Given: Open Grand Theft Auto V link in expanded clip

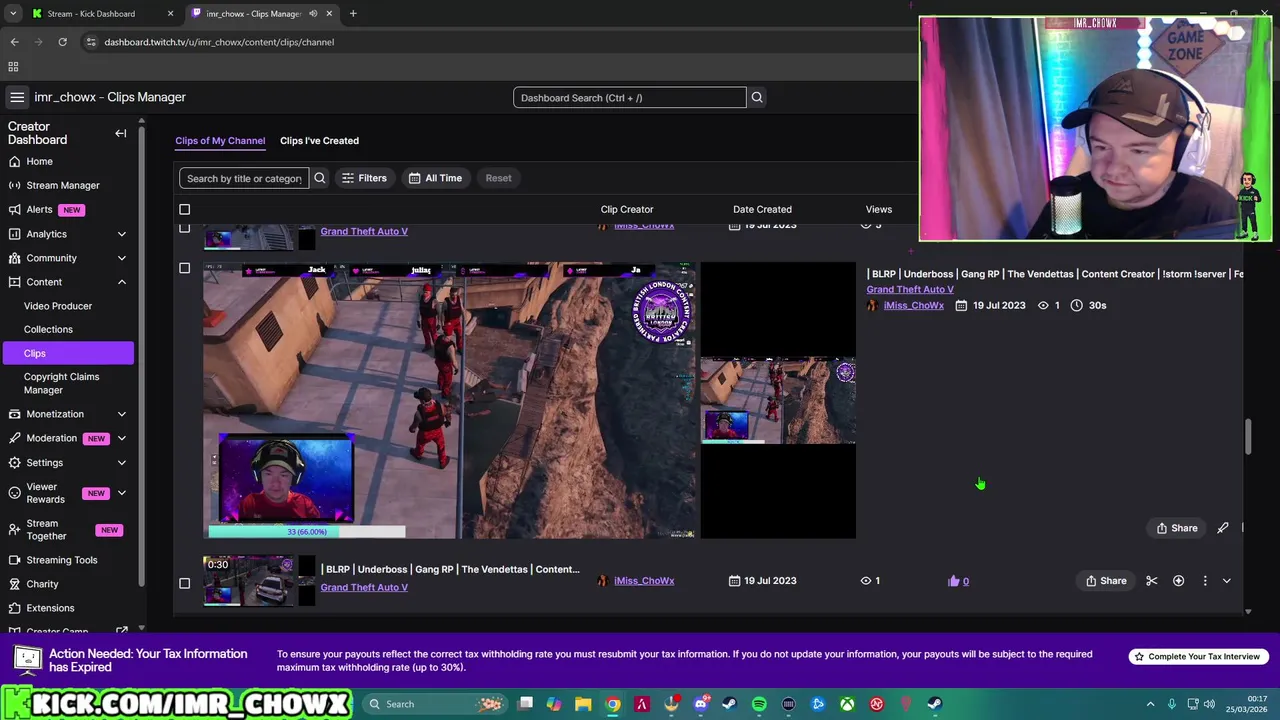Looking at the screenshot, I should click(x=910, y=289).
